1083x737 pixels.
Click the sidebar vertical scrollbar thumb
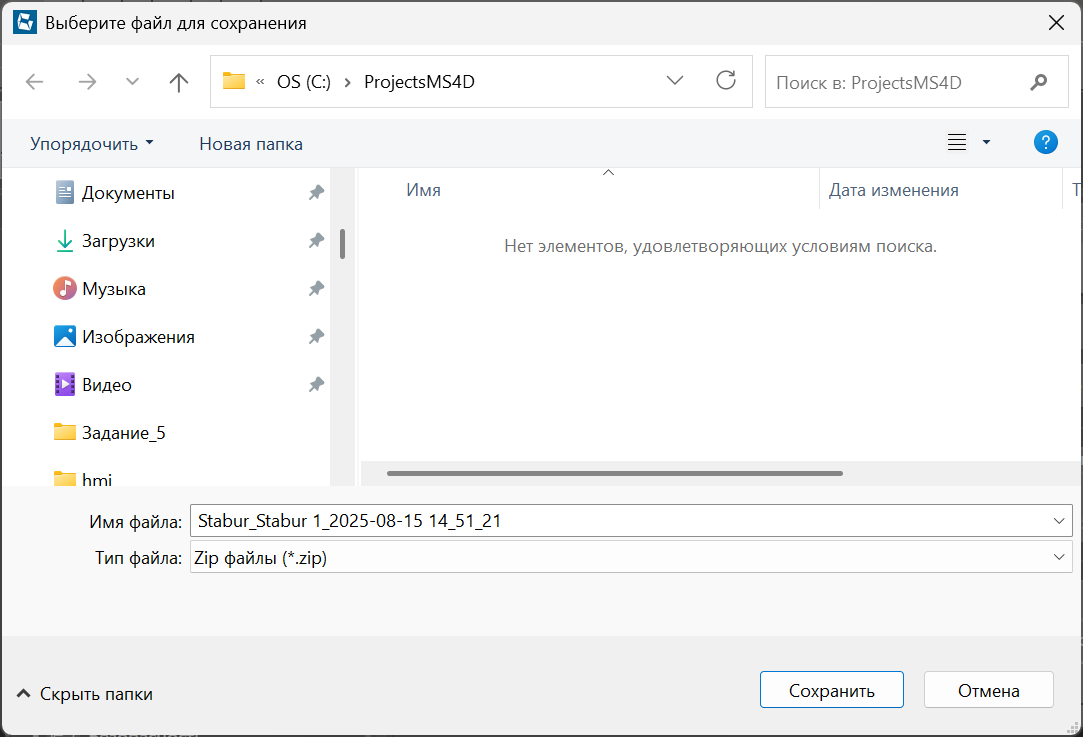[343, 244]
